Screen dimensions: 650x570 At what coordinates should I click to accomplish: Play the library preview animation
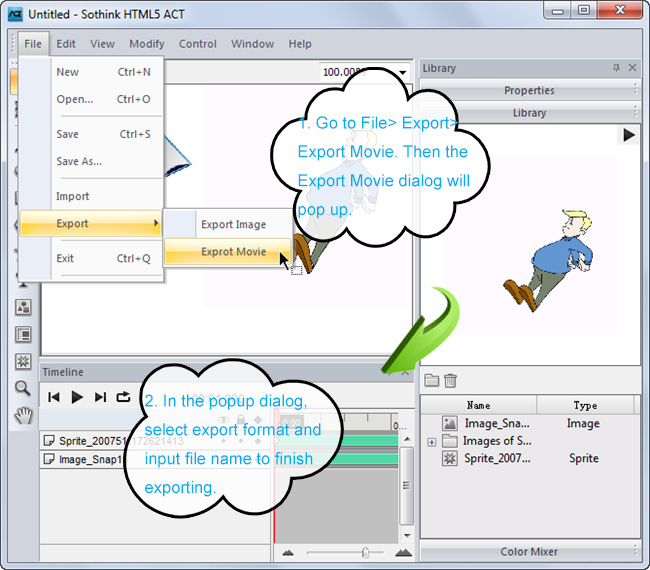[x=629, y=135]
